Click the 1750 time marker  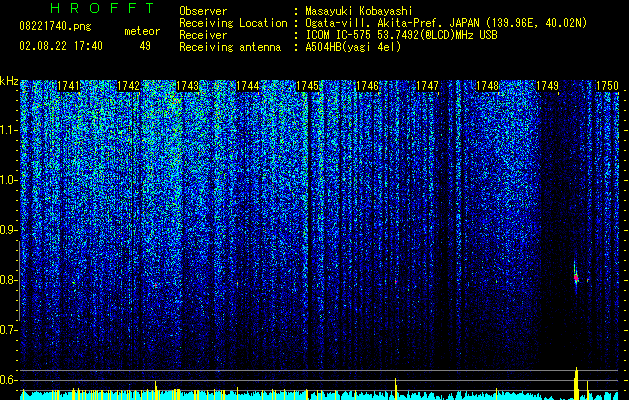pyautogui.click(x=607, y=86)
